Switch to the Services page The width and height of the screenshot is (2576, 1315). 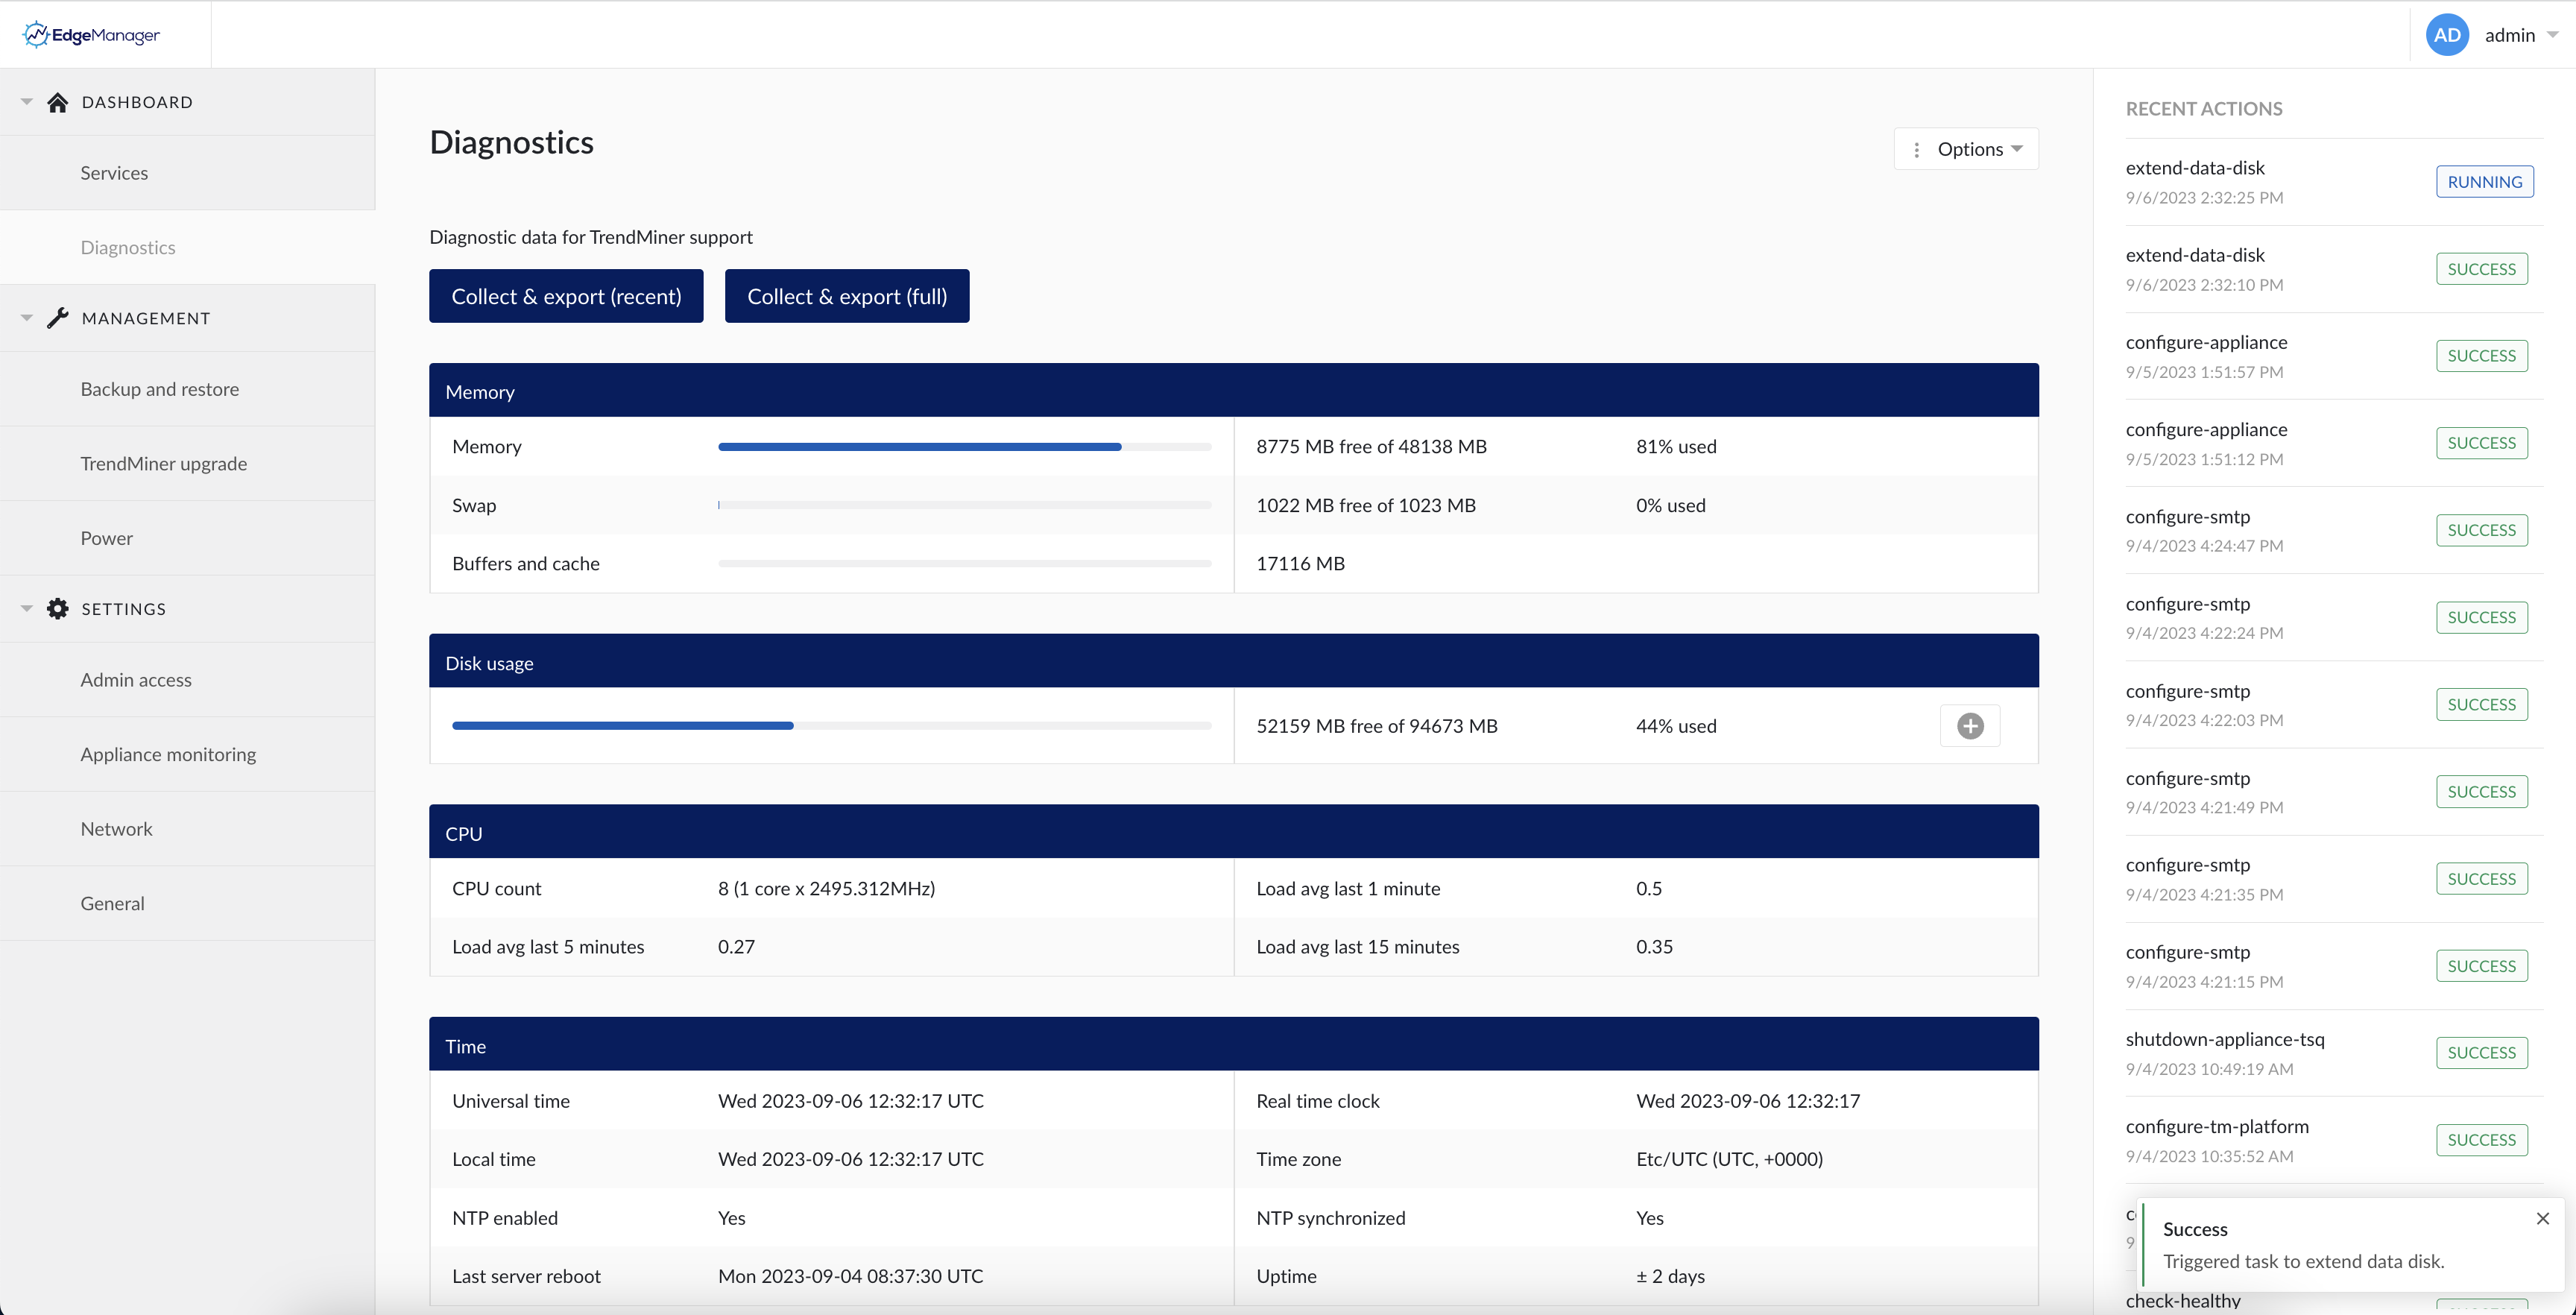113,172
